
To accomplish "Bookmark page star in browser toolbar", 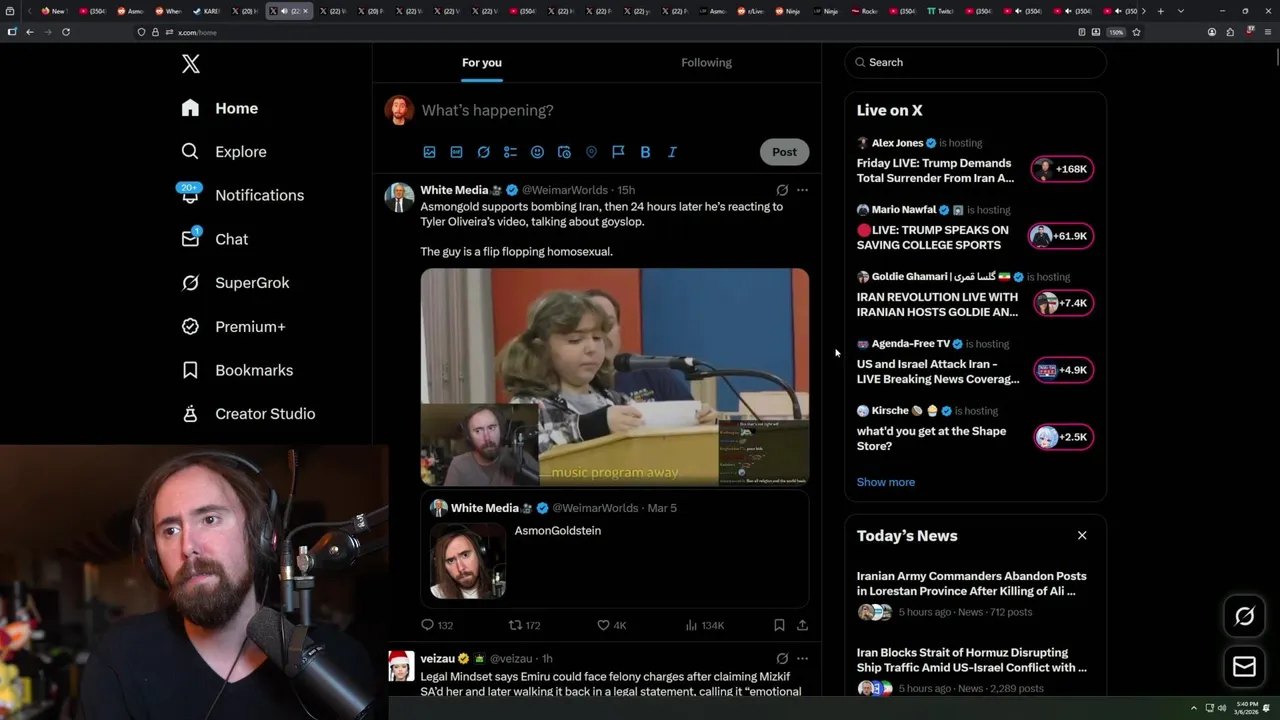I will click(x=1136, y=32).
